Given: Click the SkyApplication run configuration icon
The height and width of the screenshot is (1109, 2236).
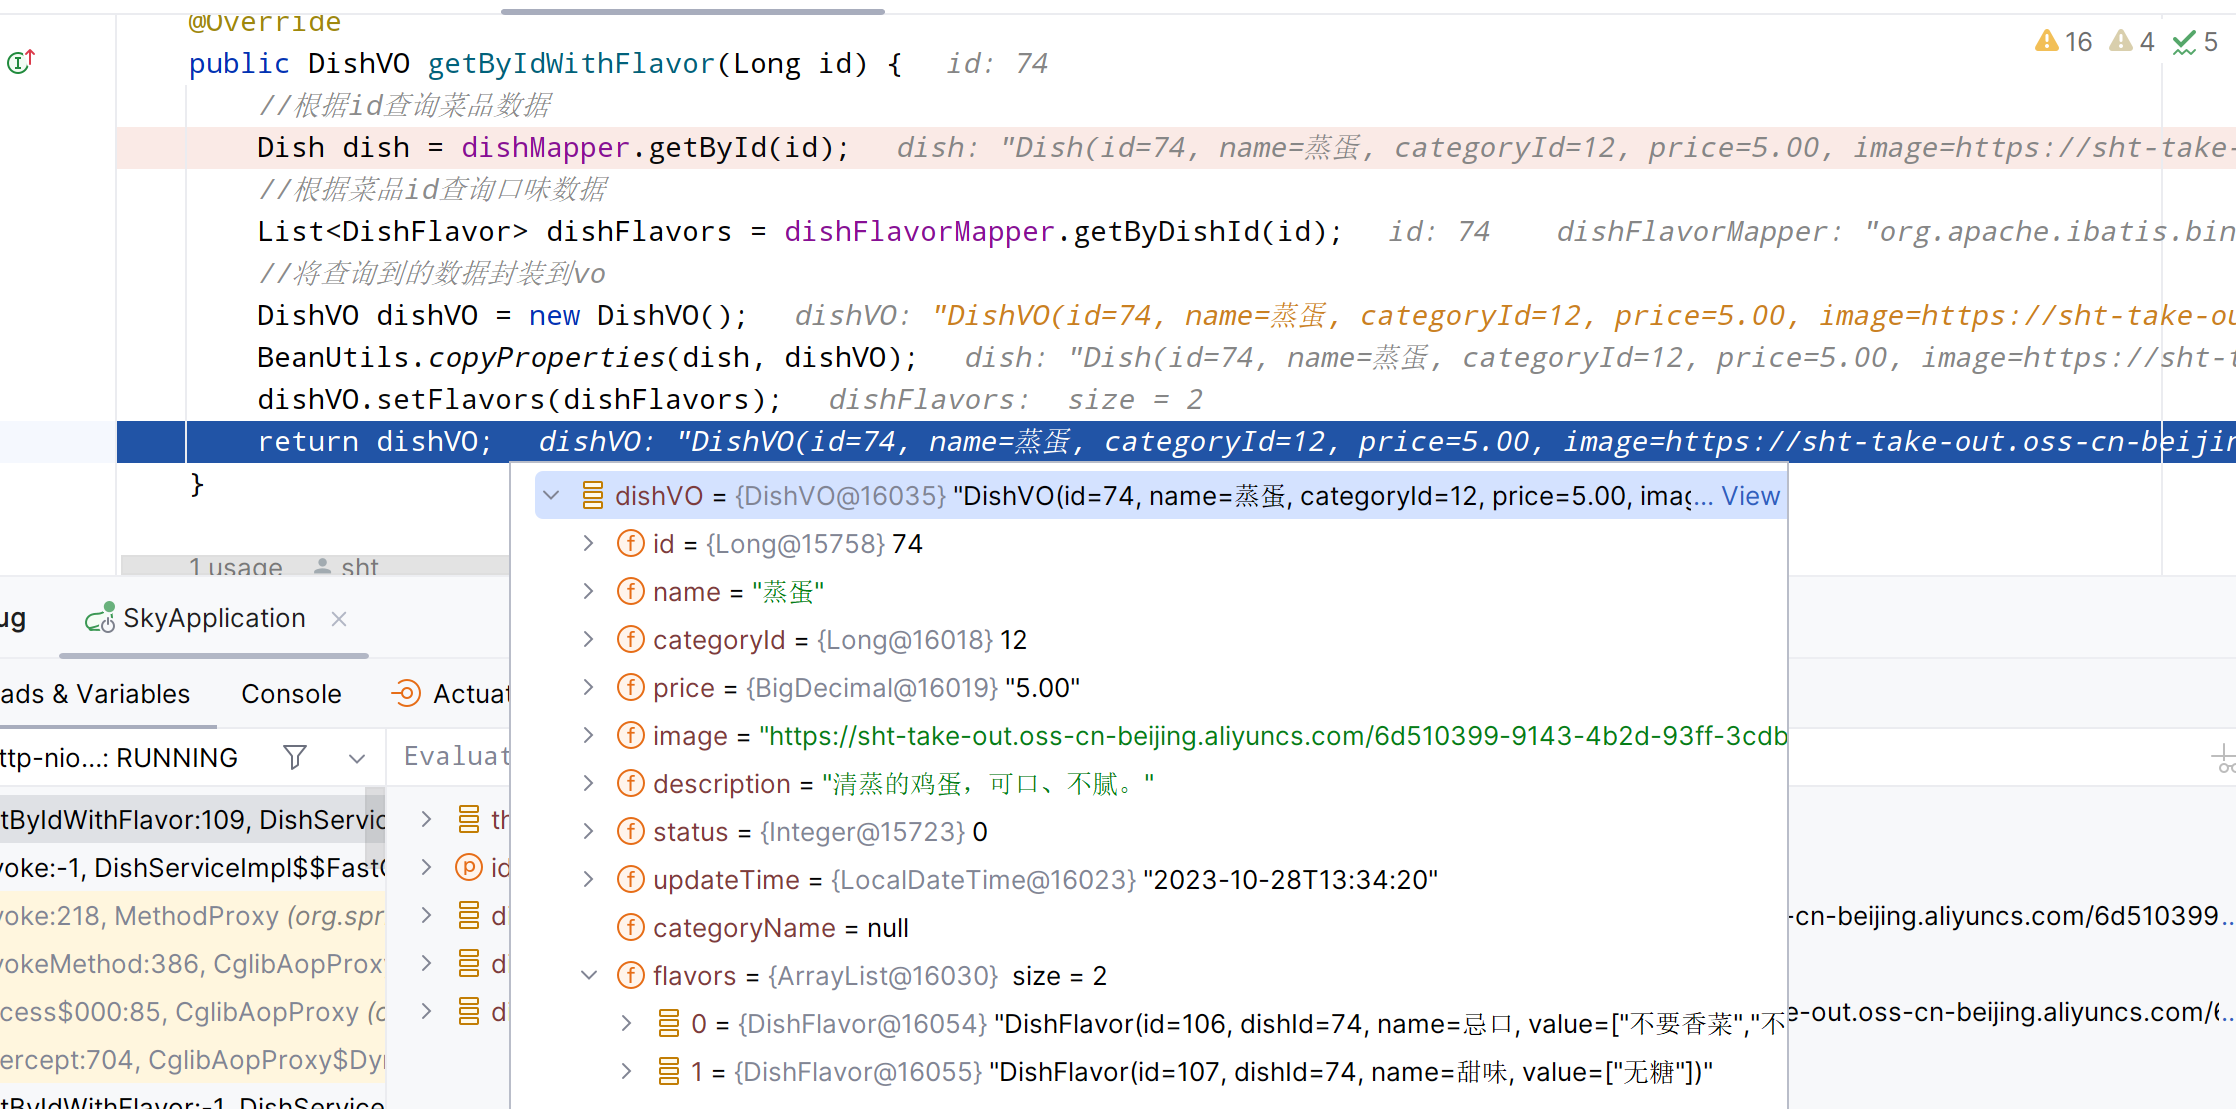Looking at the screenshot, I should click(x=100, y=619).
